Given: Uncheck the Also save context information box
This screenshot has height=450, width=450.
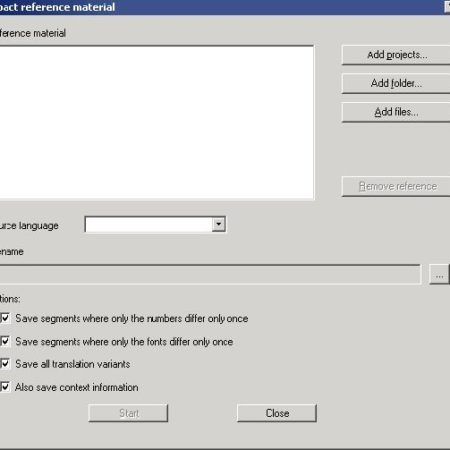Looking at the screenshot, I should (x=5, y=387).
